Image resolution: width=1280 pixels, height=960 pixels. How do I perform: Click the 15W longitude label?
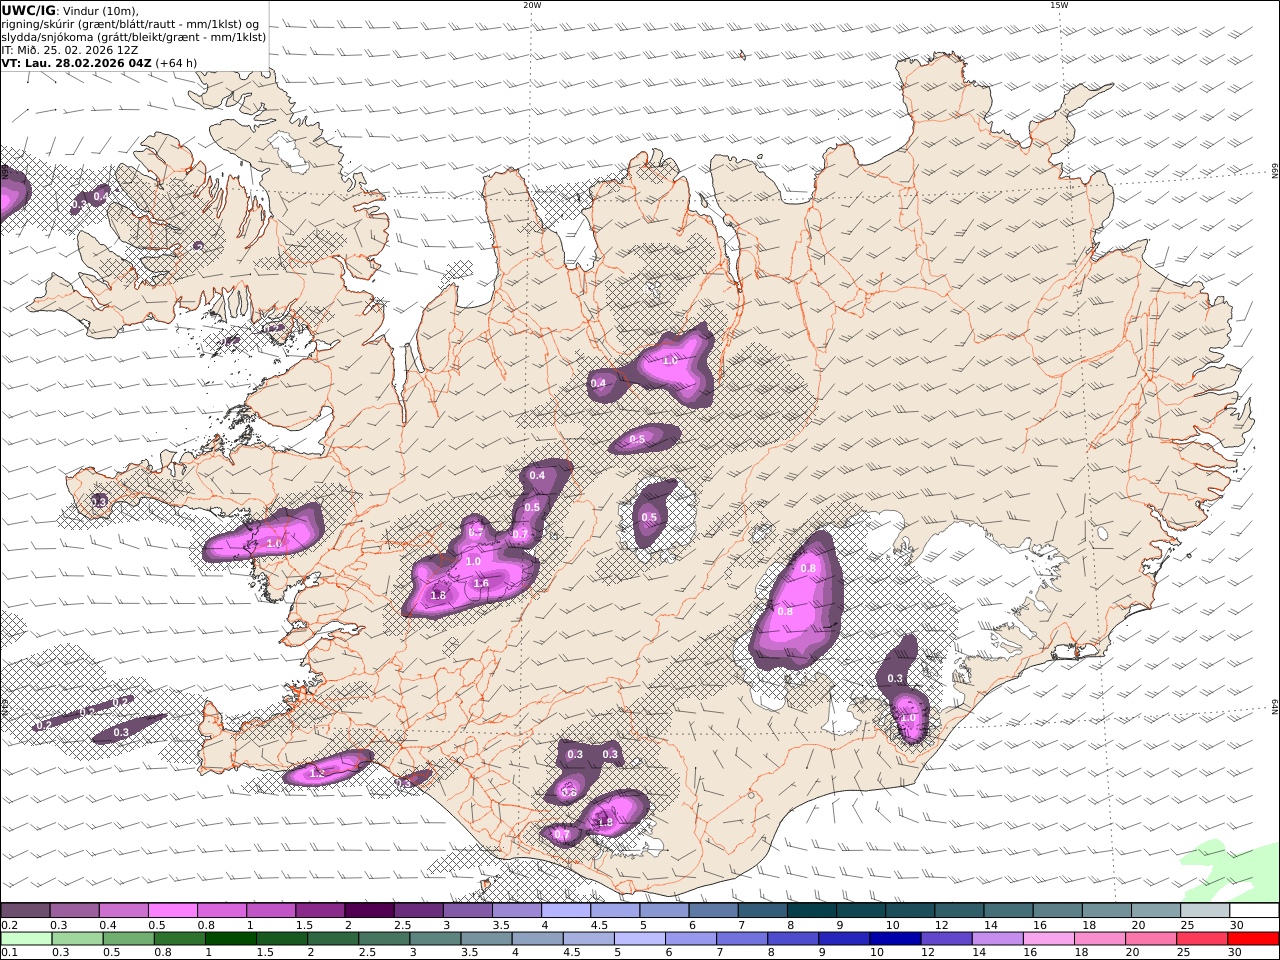pos(1058,5)
